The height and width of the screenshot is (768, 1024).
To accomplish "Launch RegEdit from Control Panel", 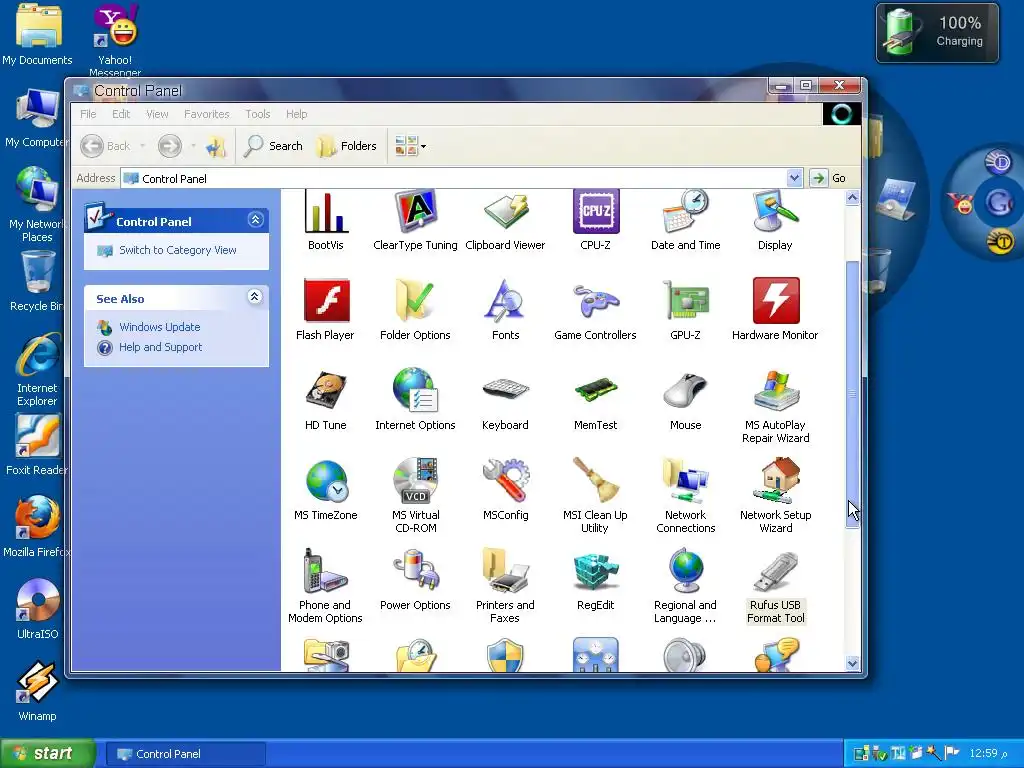I will tap(595, 580).
